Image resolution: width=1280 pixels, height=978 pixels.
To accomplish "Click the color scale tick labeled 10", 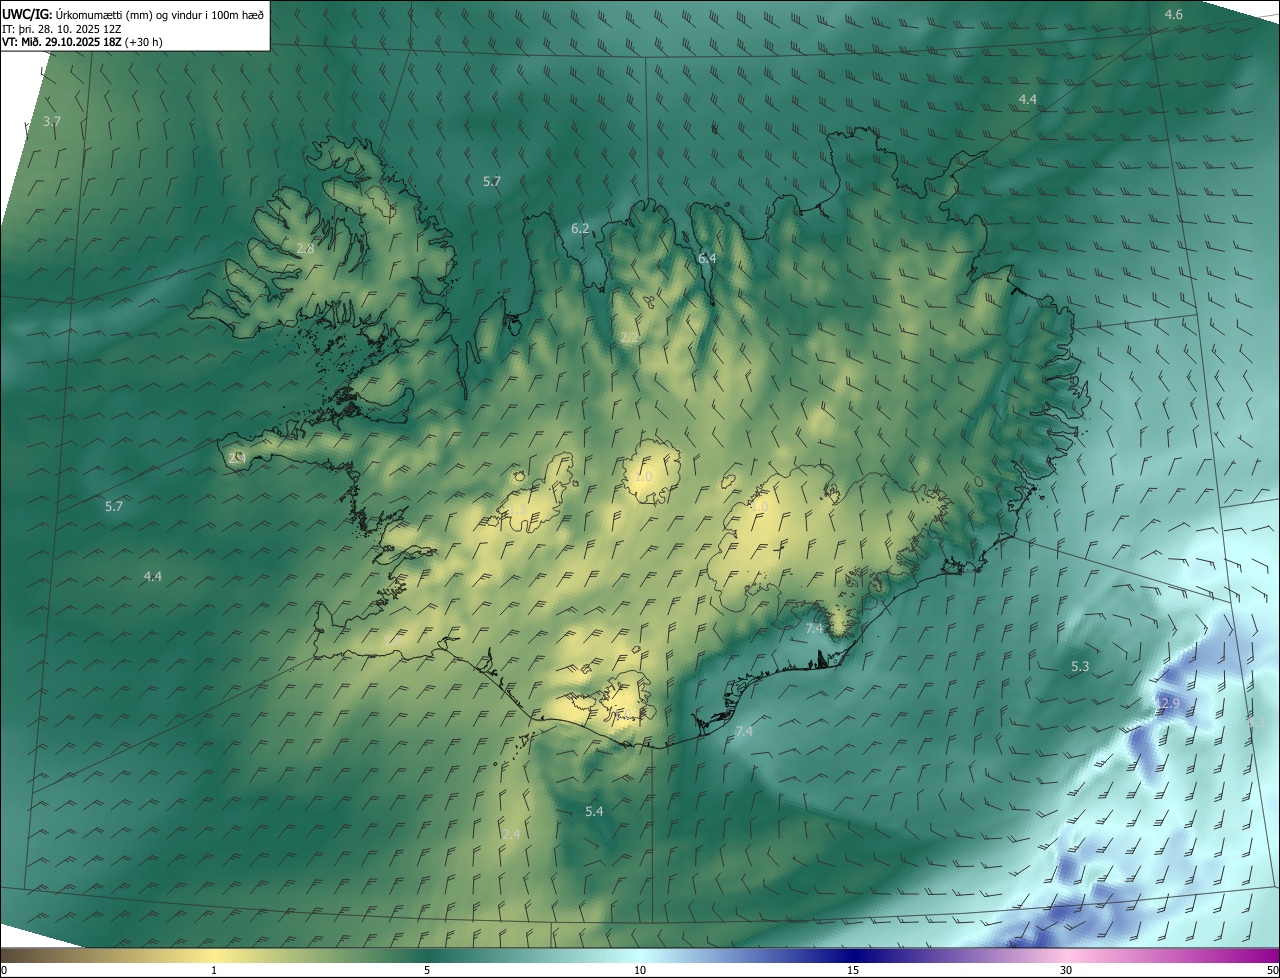I will [640, 971].
